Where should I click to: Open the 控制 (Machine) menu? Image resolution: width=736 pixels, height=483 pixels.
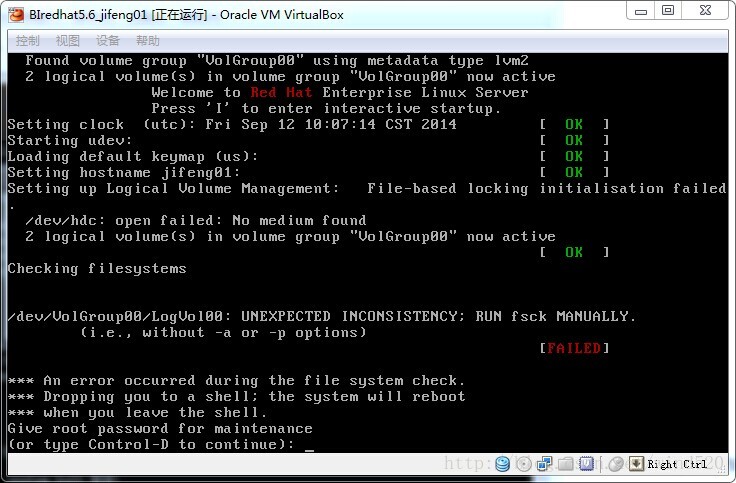coord(28,41)
